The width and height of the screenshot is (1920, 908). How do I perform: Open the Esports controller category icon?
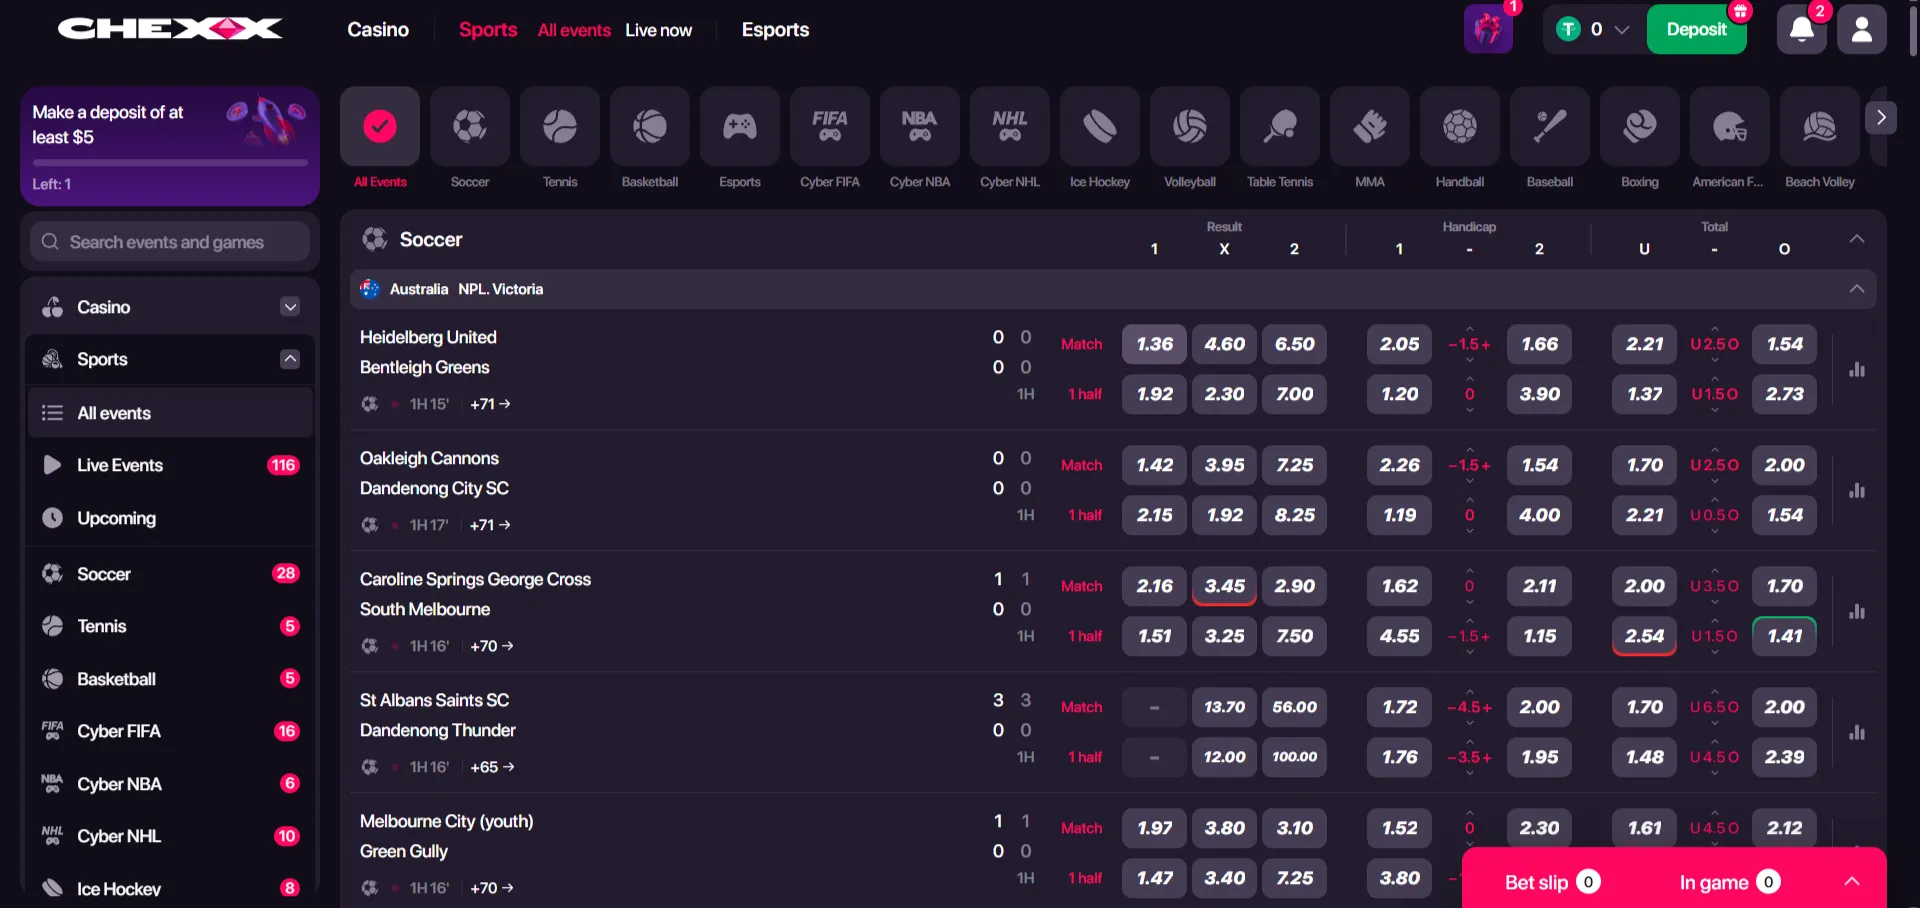click(740, 127)
